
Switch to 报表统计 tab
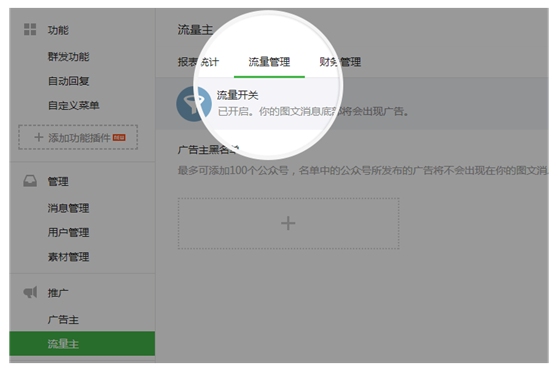(x=198, y=62)
